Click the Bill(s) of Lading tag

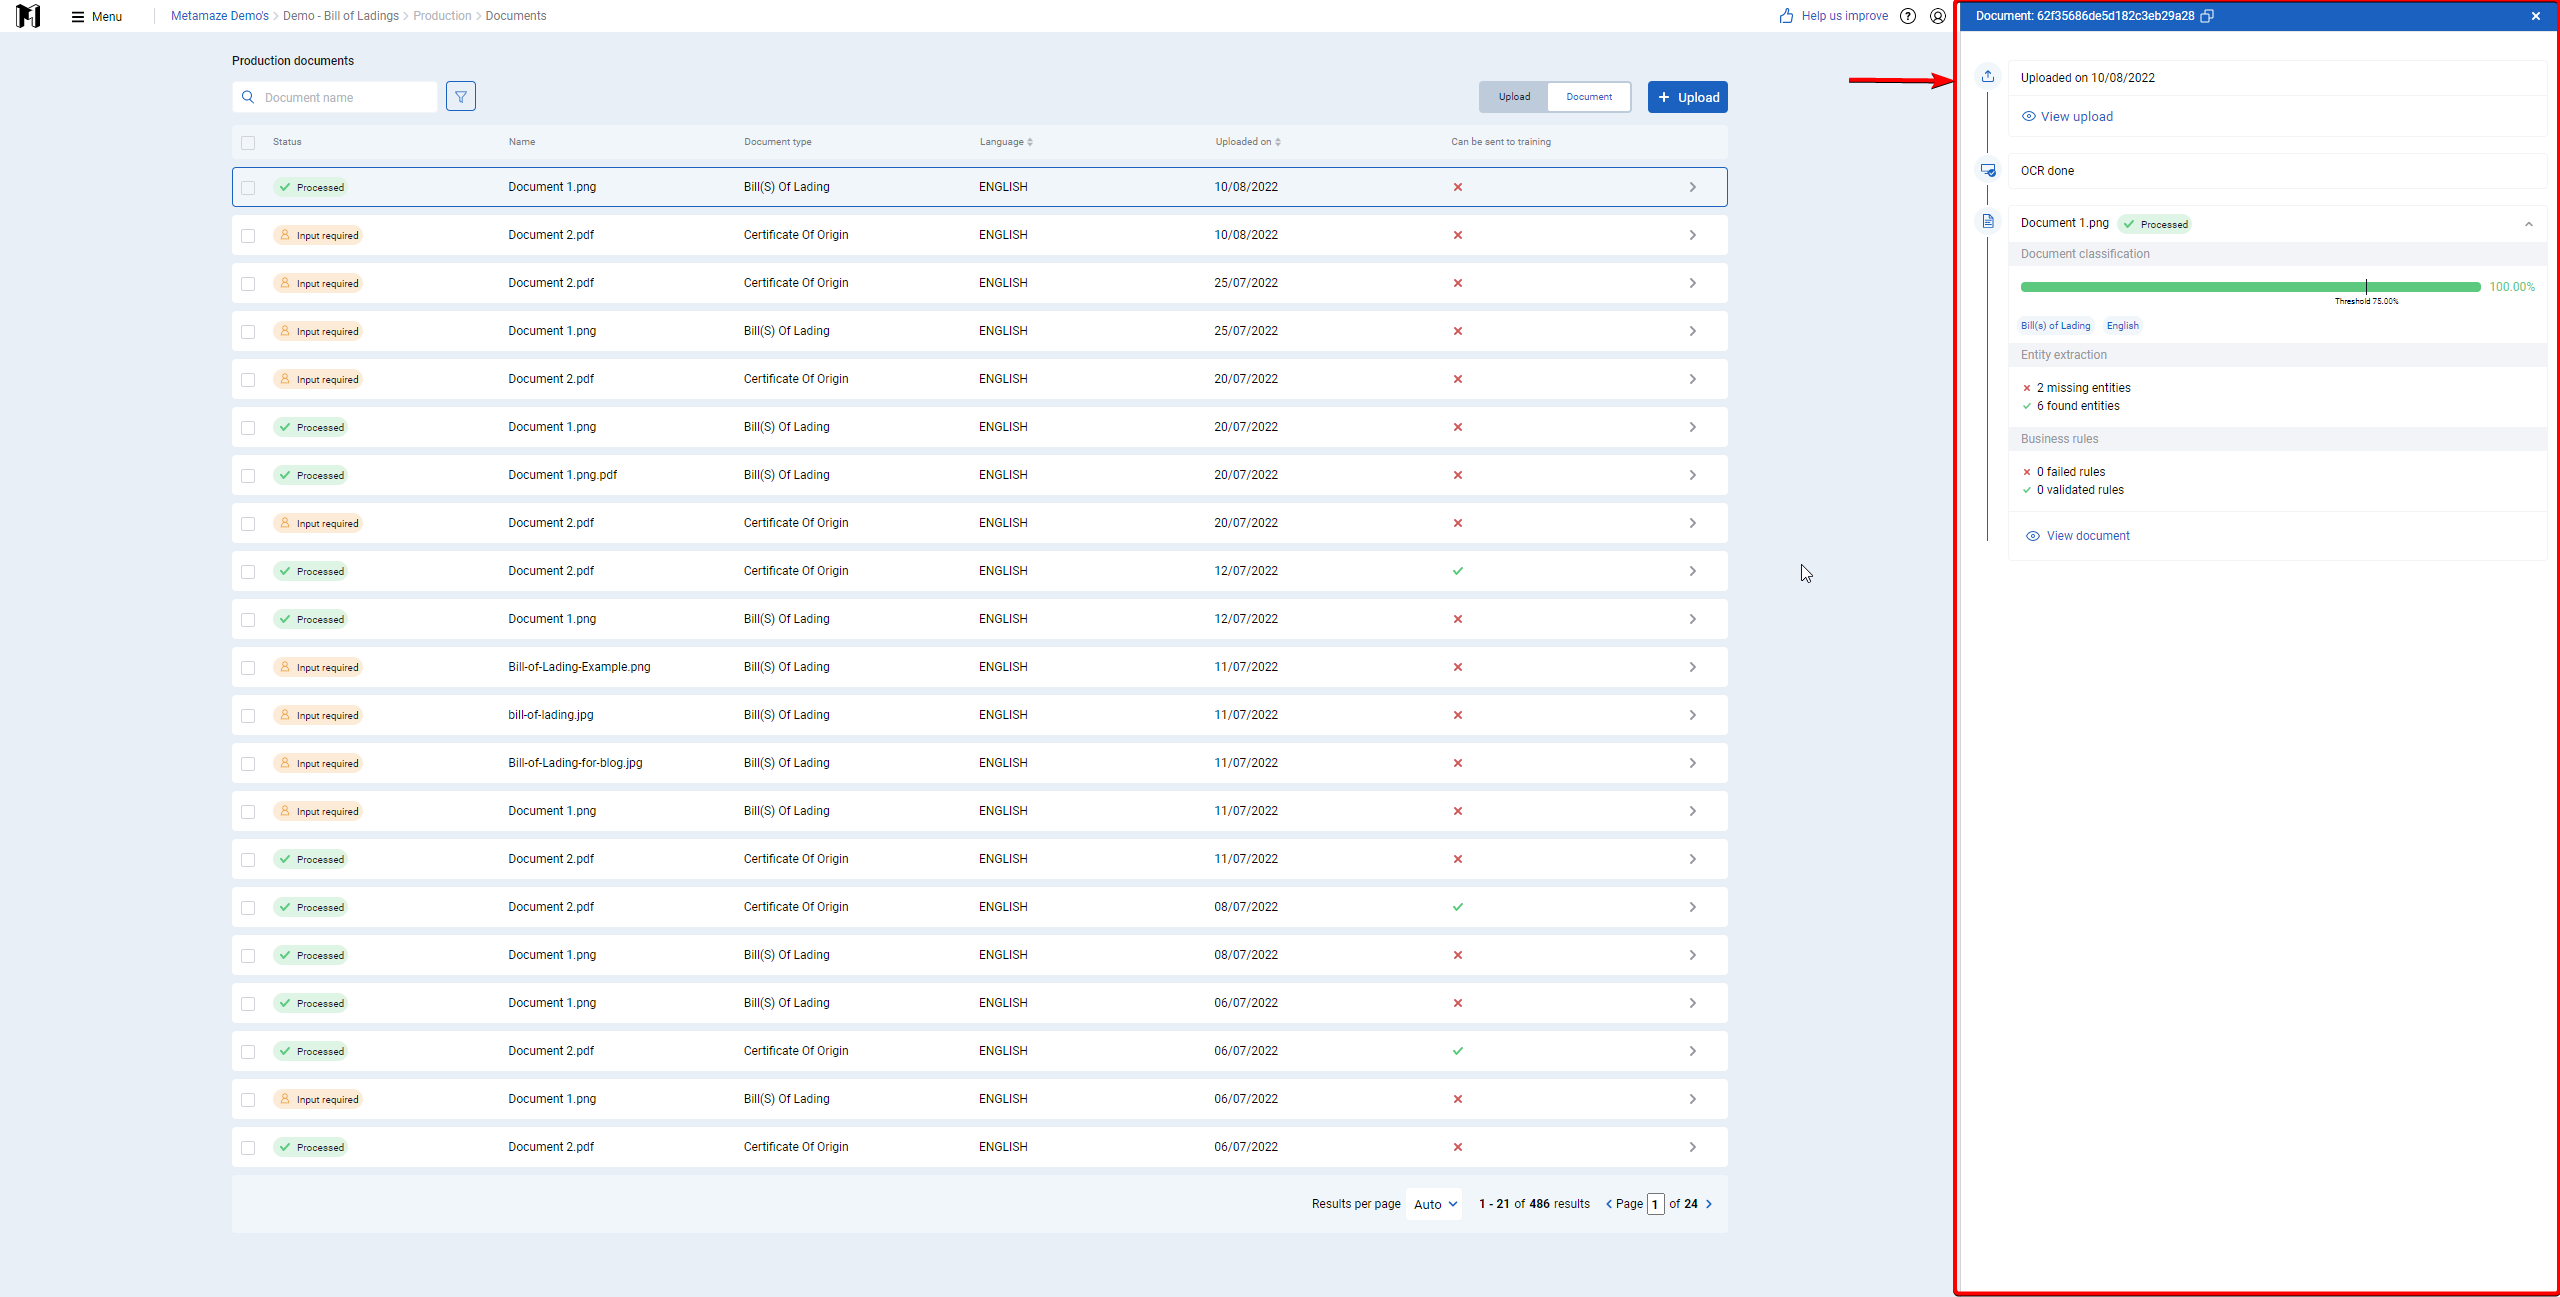pos(2055,326)
